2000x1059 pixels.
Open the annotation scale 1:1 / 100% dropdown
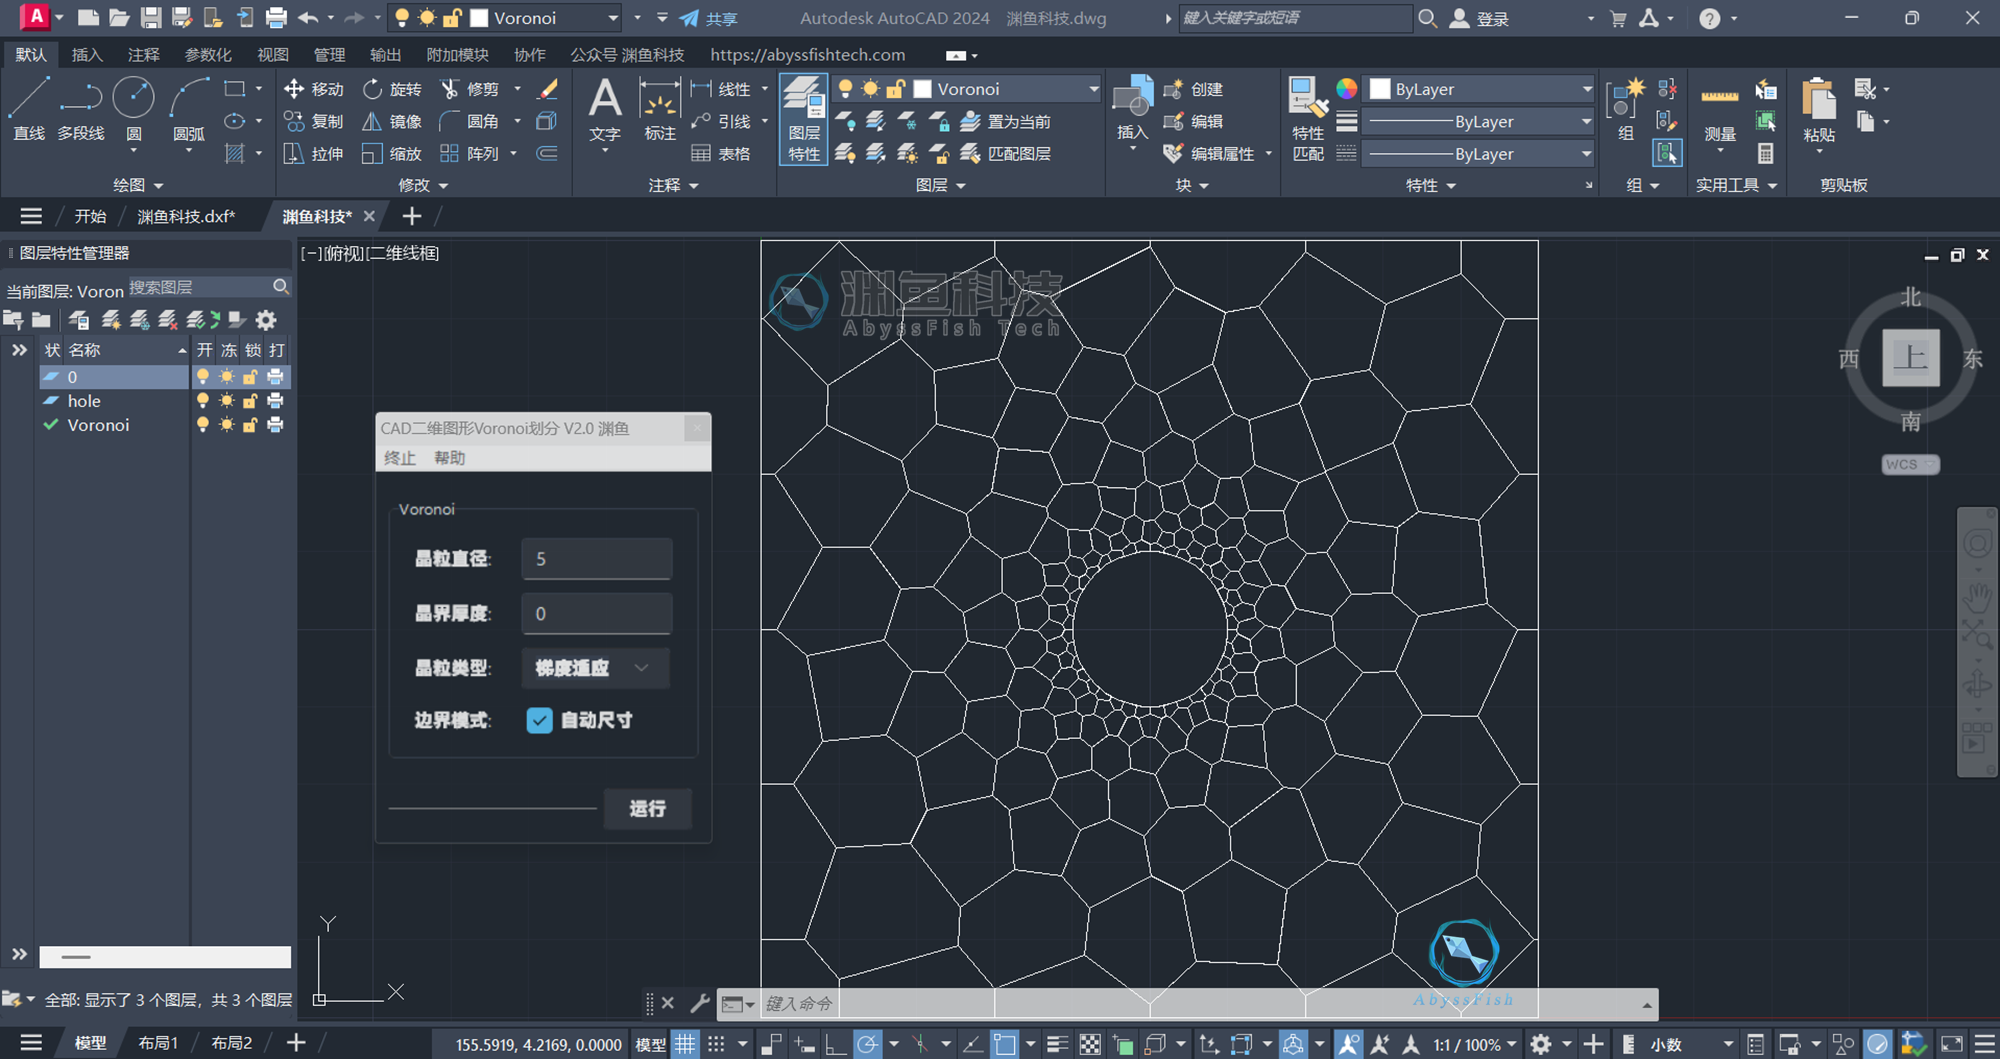[x=1474, y=1044]
